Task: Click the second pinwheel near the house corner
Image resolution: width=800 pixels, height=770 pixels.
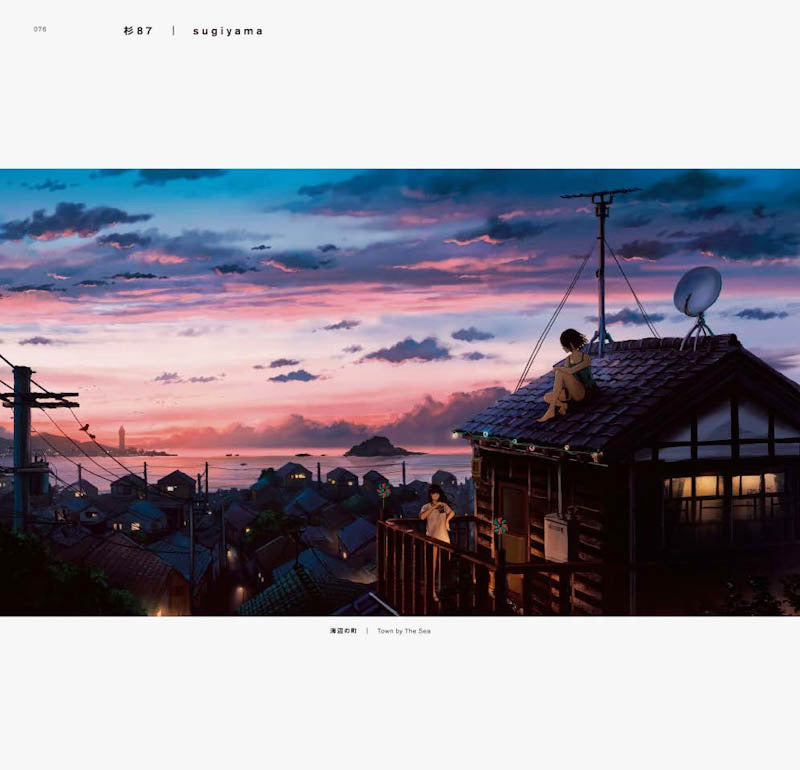Action: pyautogui.click(x=501, y=524)
